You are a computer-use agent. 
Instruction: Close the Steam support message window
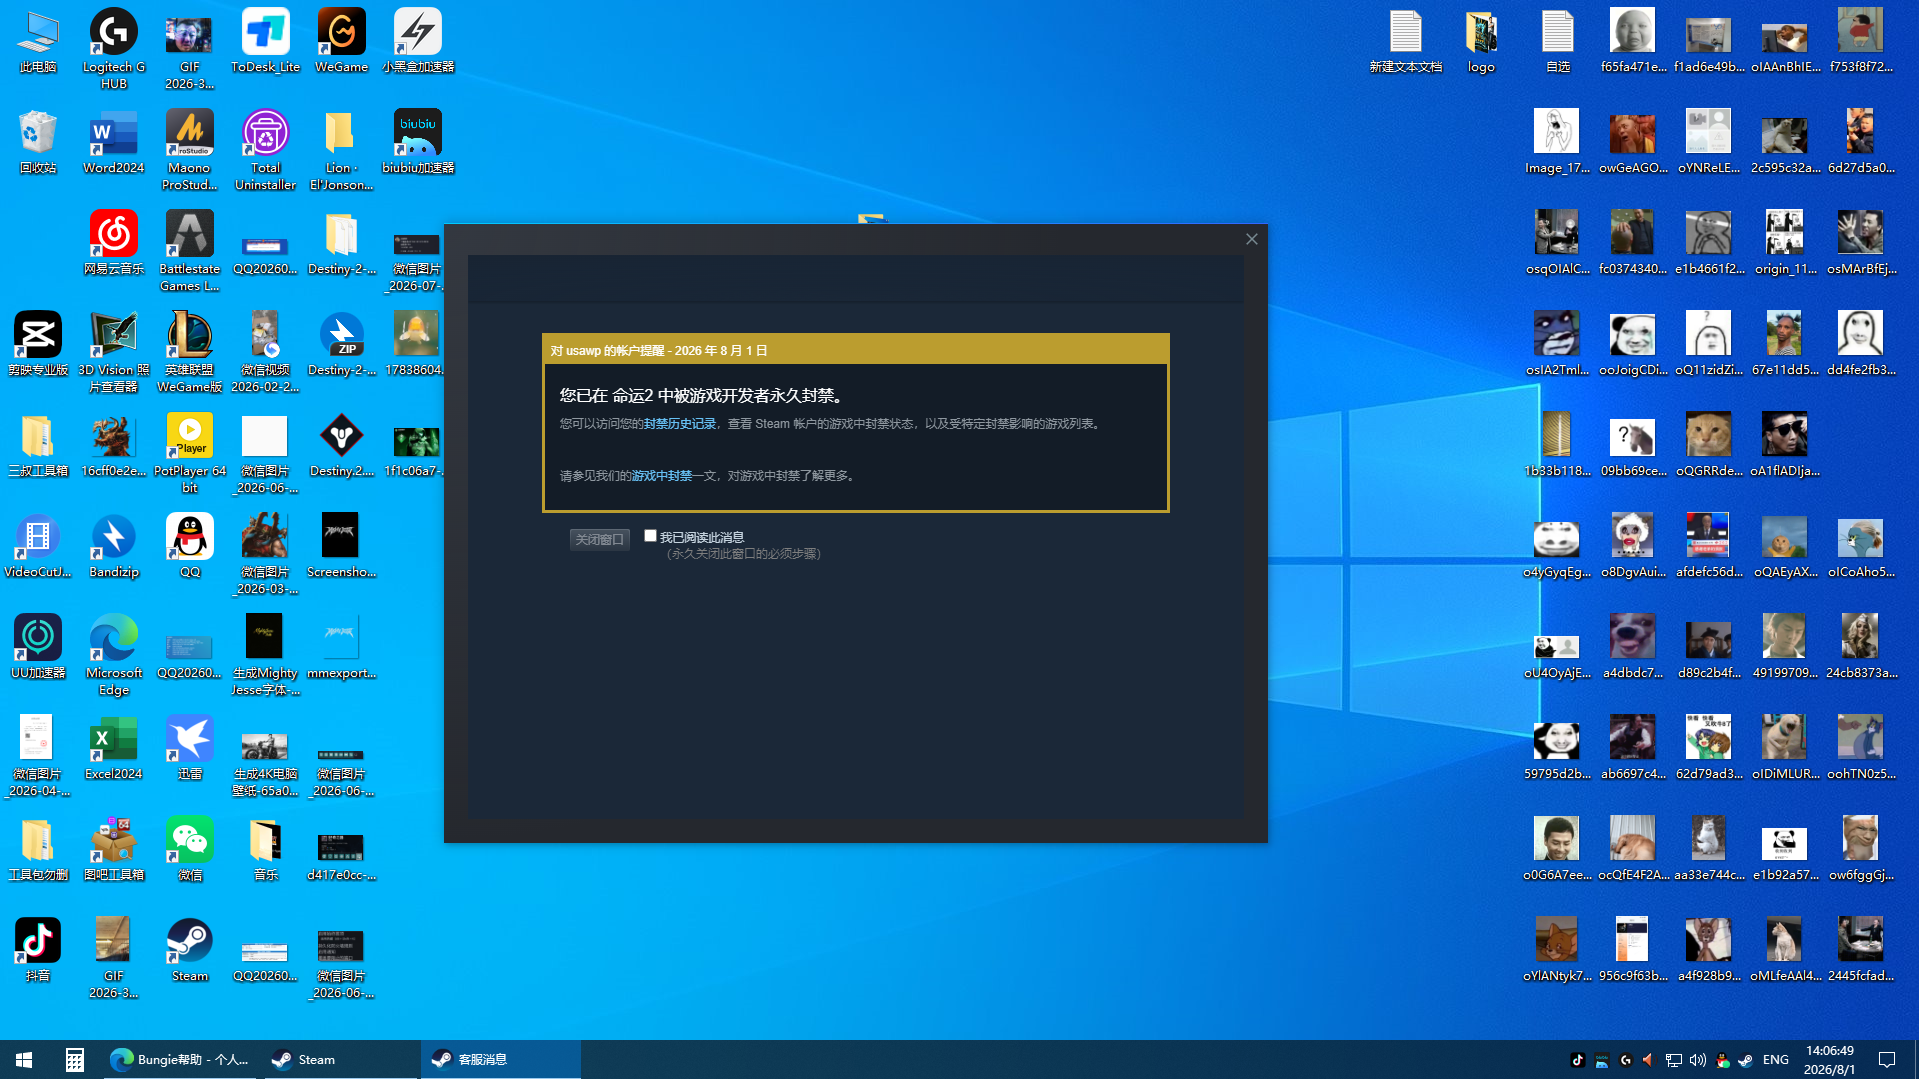click(1251, 239)
